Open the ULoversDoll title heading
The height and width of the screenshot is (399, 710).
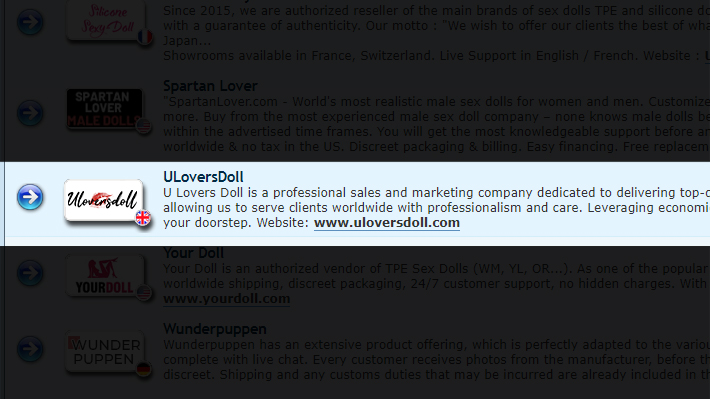pyautogui.click(x=203, y=177)
